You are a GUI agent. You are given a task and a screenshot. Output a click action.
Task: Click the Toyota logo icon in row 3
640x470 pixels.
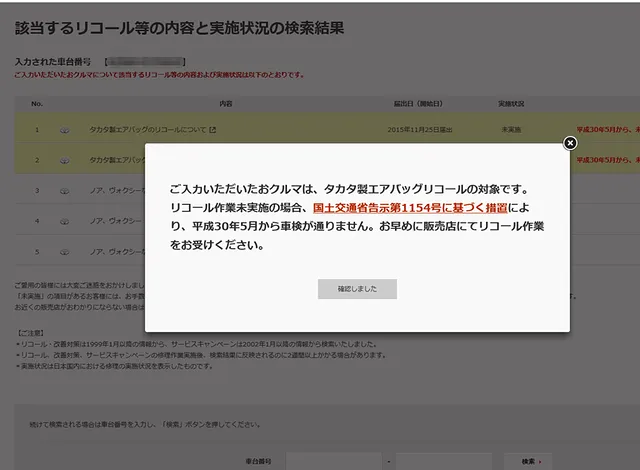pos(64,191)
